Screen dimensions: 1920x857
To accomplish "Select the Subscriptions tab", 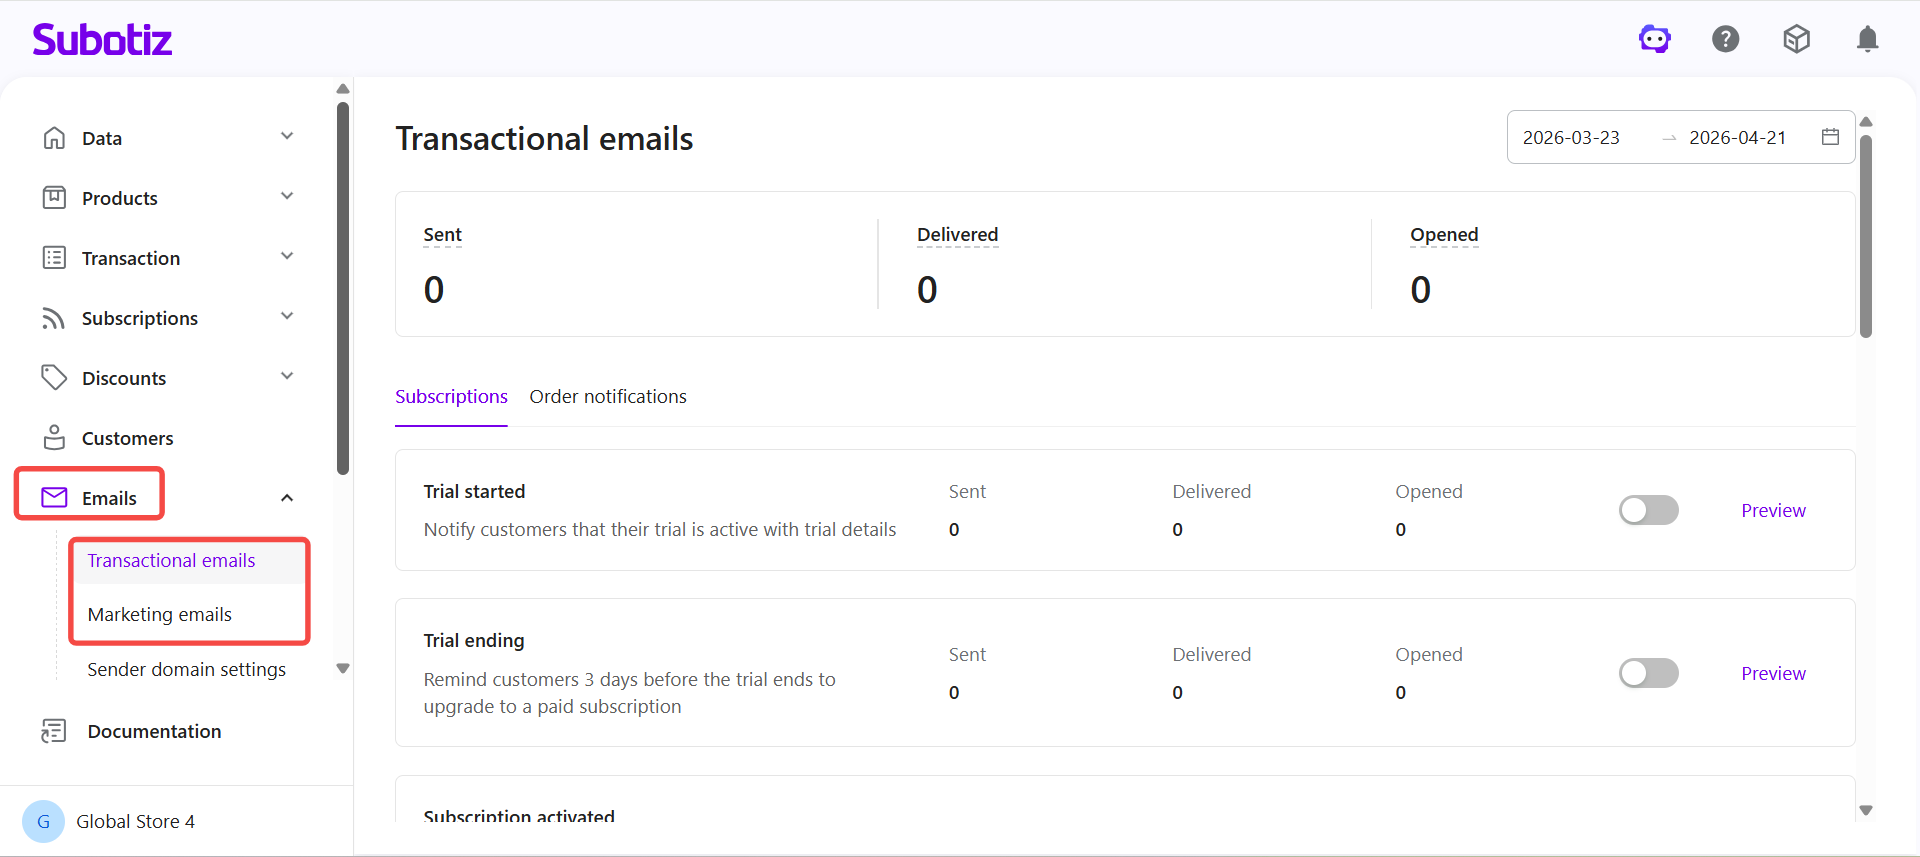I will click(x=451, y=397).
